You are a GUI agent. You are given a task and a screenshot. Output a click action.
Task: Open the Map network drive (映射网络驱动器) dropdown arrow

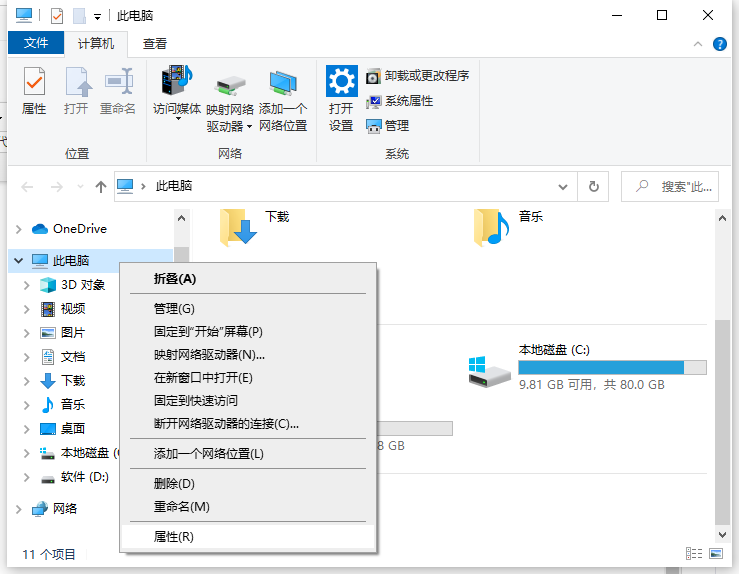(249, 127)
